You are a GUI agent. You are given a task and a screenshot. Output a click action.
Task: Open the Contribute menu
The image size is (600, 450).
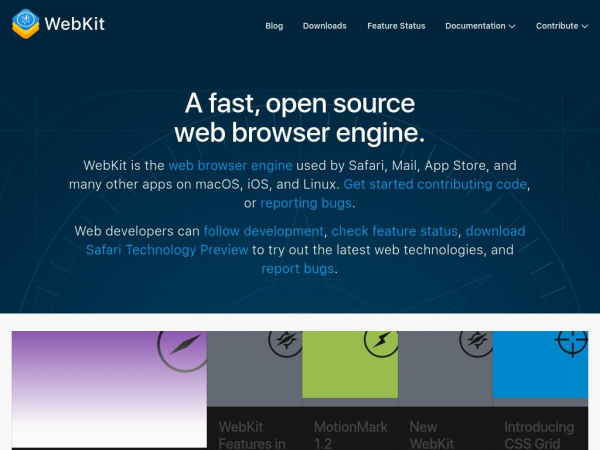(x=561, y=26)
